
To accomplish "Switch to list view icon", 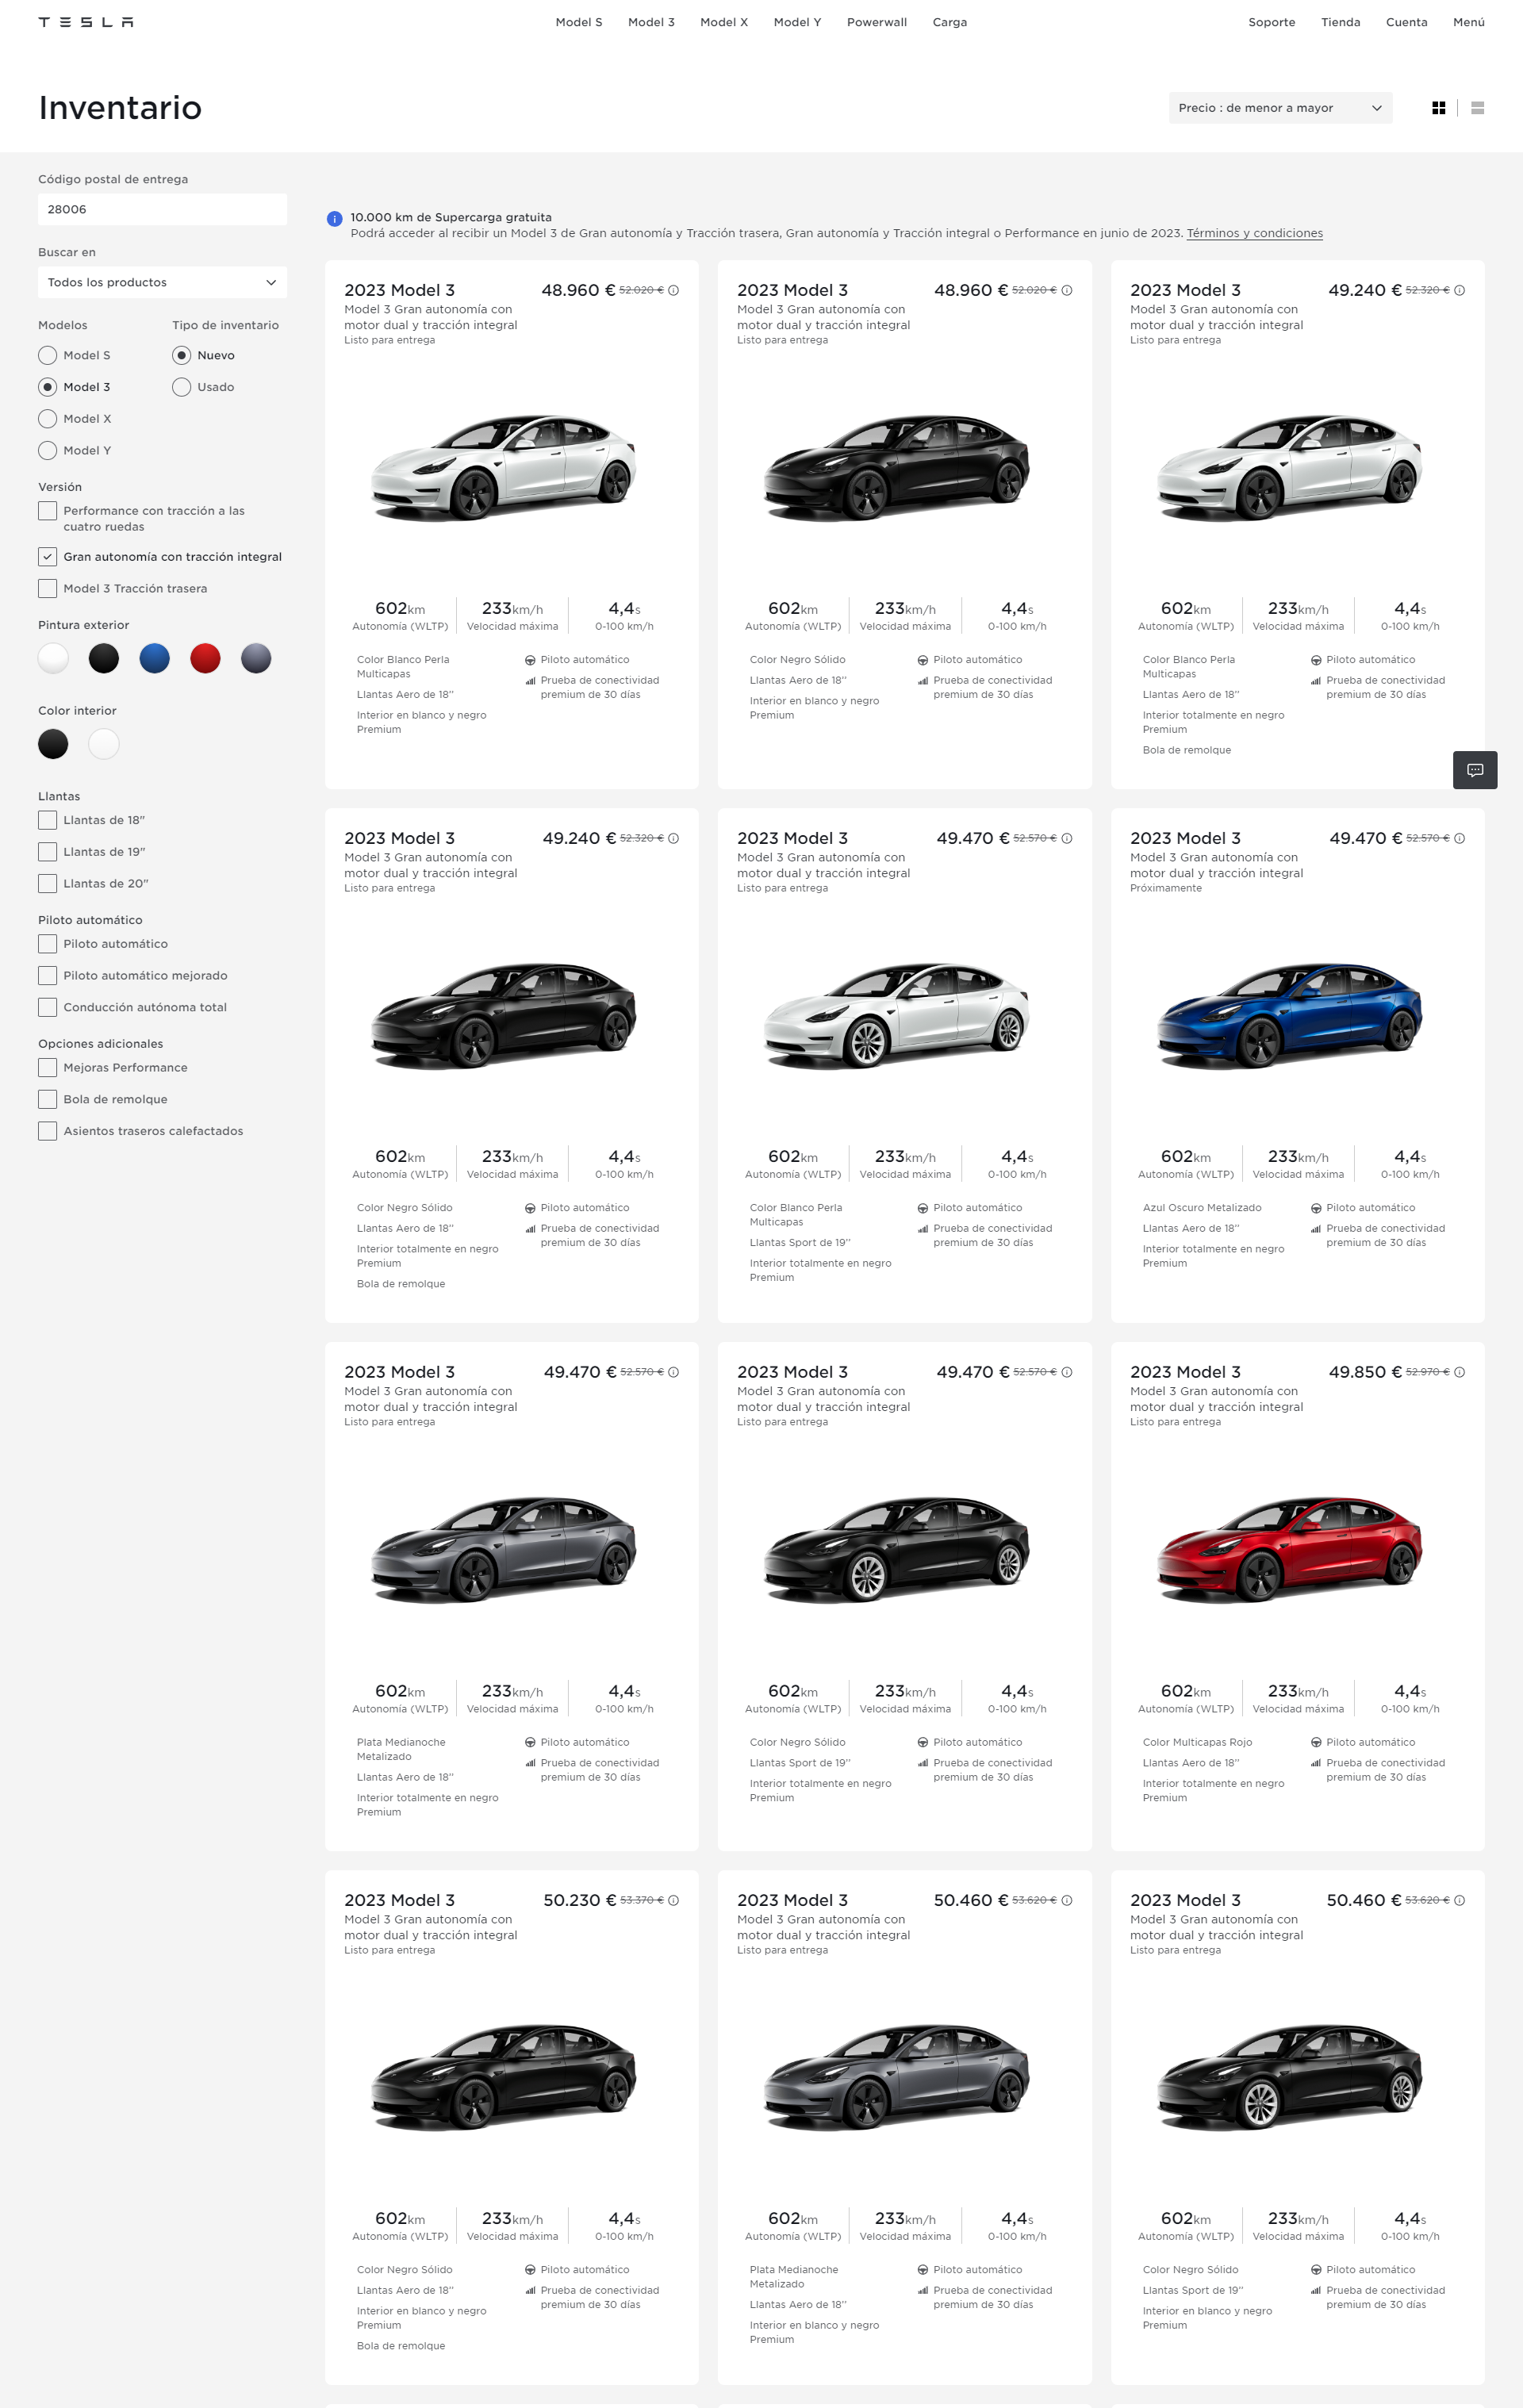I will click(1477, 108).
